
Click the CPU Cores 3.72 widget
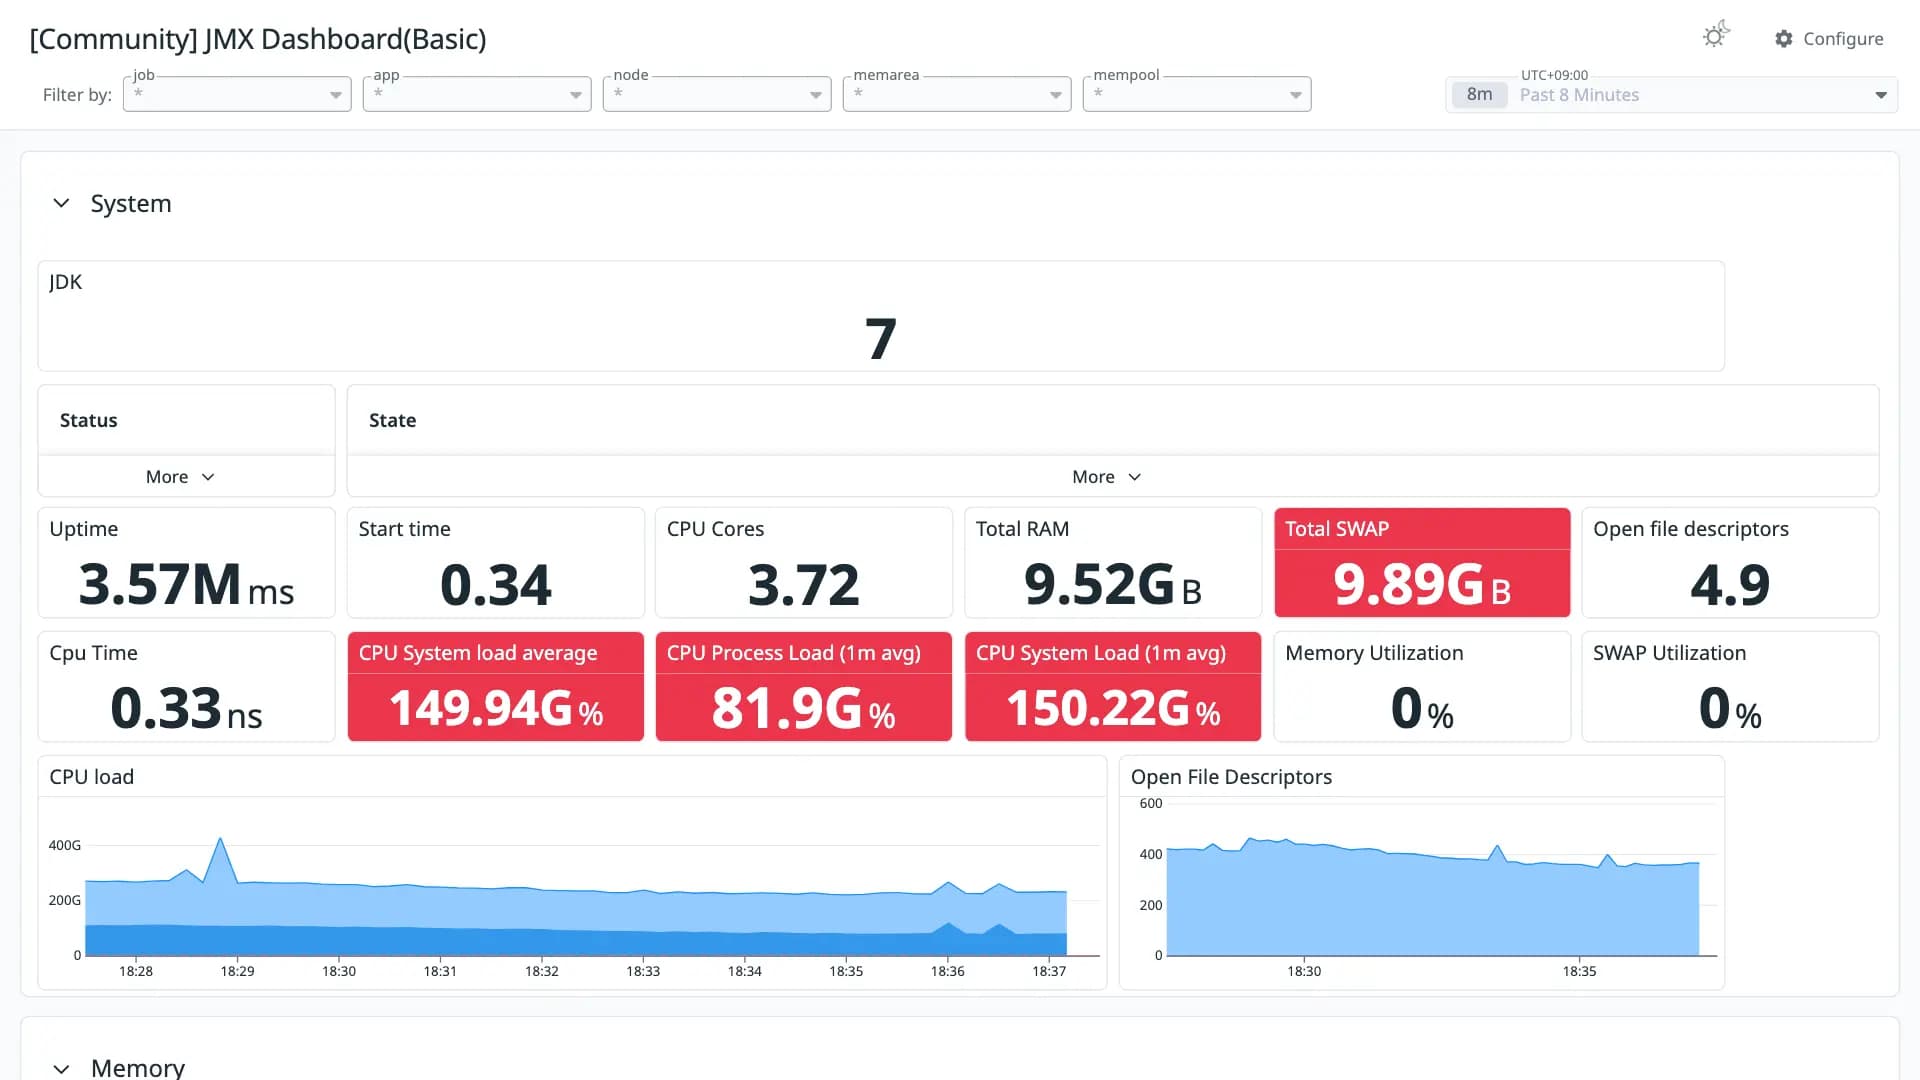click(804, 563)
